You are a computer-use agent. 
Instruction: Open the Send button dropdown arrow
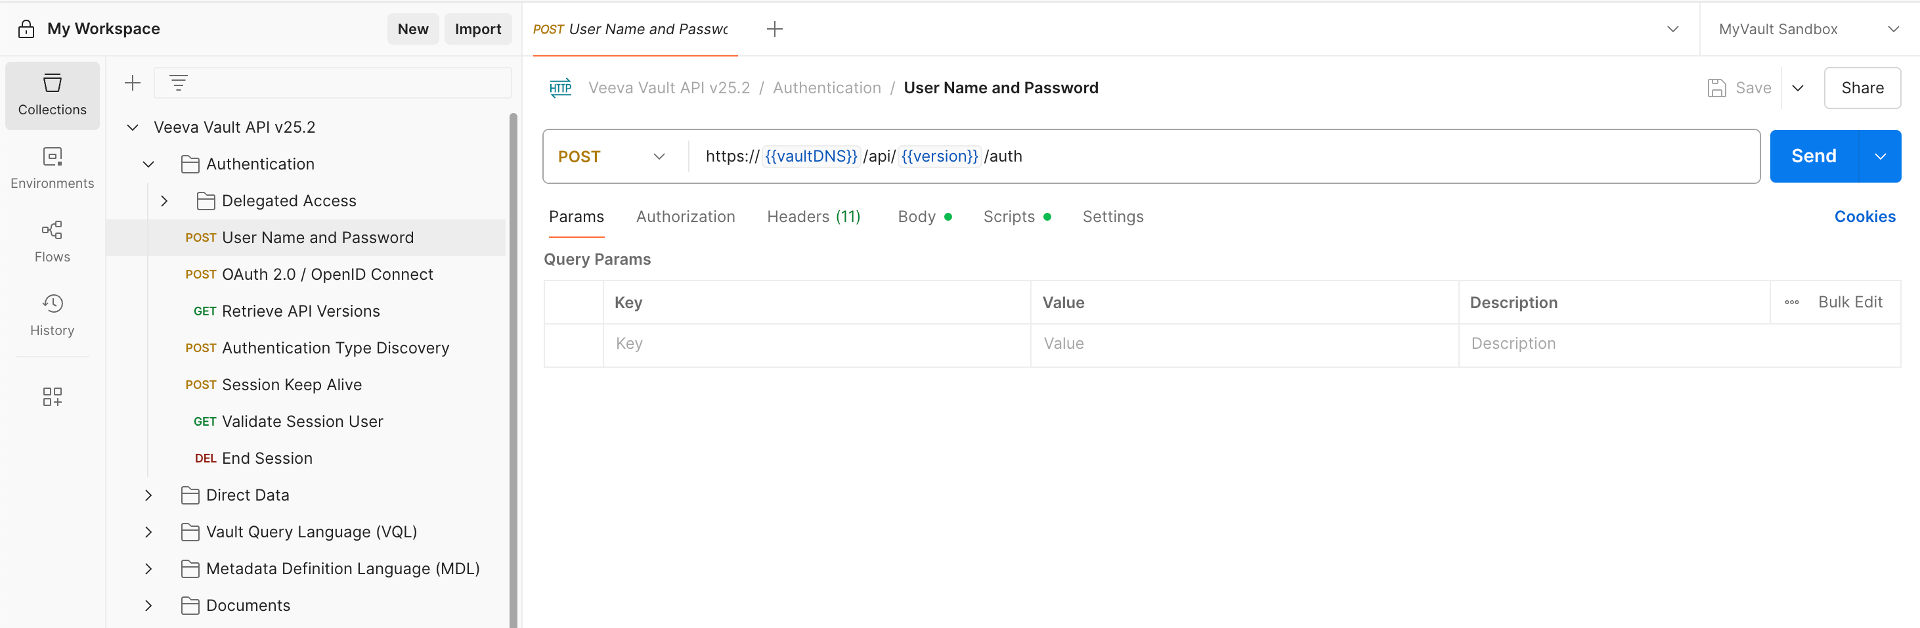[1880, 157]
